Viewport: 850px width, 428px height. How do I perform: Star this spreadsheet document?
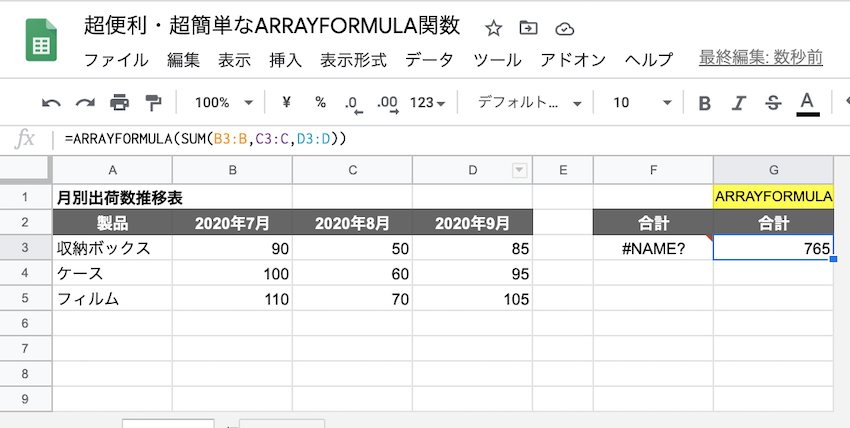pos(494,28)
